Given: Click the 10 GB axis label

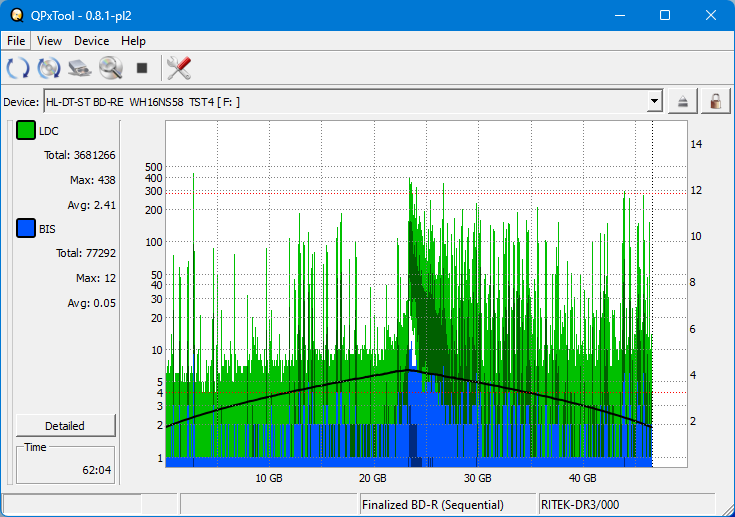Looking at the screenshot, I should coord(269,478).
